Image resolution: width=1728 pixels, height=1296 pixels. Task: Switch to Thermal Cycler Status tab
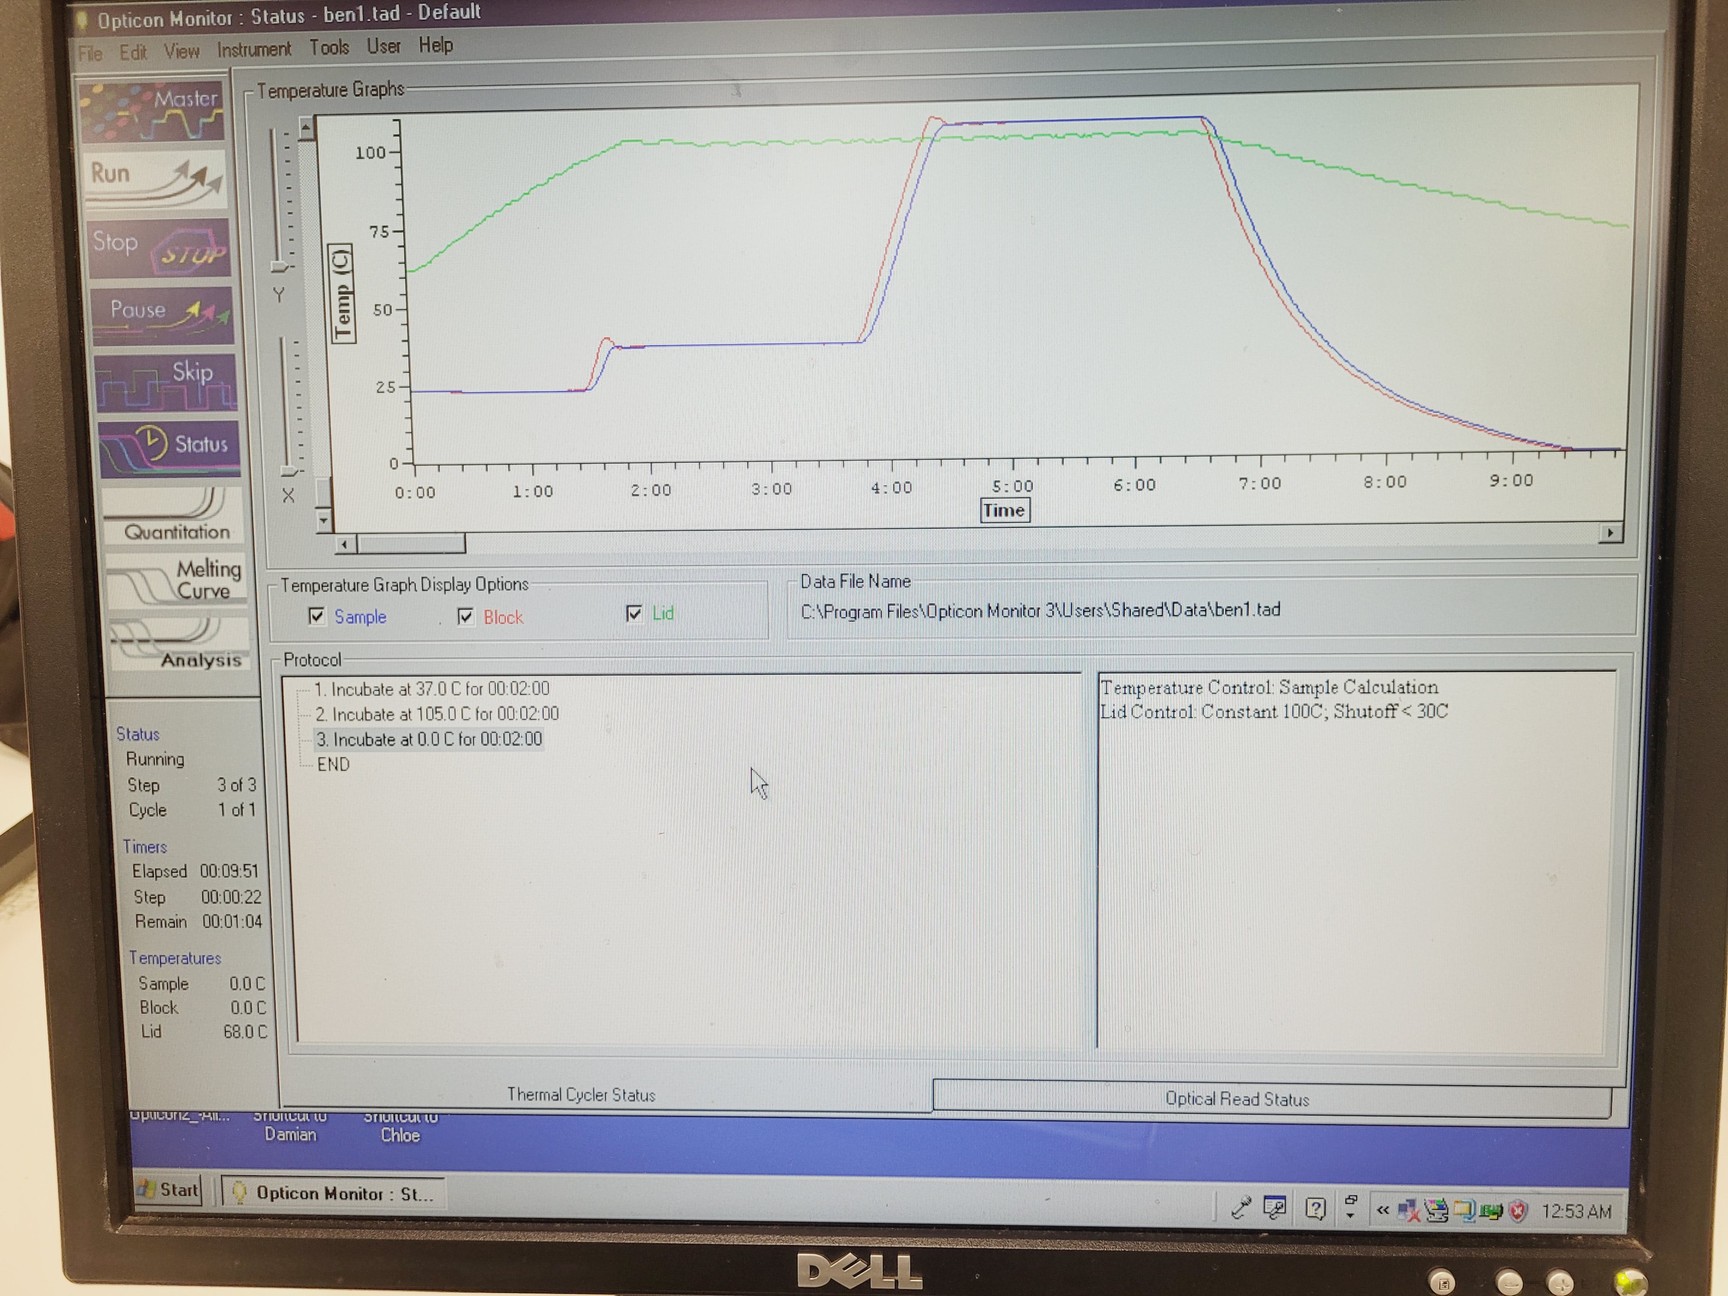click(x=581, y=1095)
